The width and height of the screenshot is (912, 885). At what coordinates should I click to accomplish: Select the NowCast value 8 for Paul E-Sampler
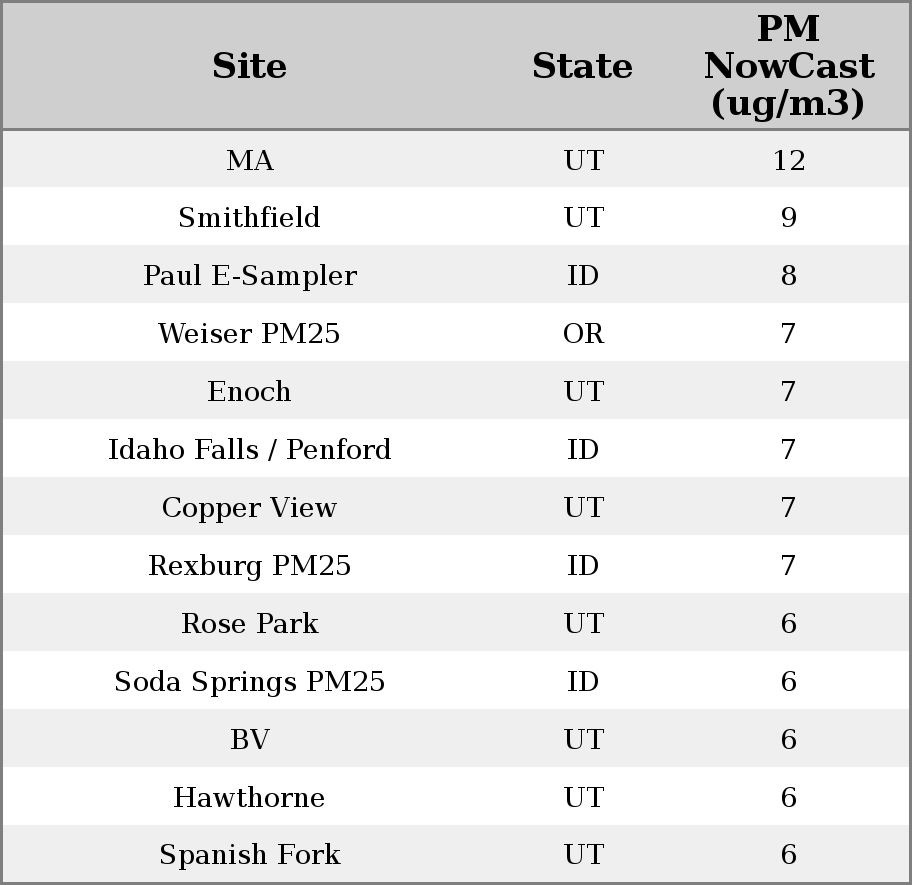[788, 276]
